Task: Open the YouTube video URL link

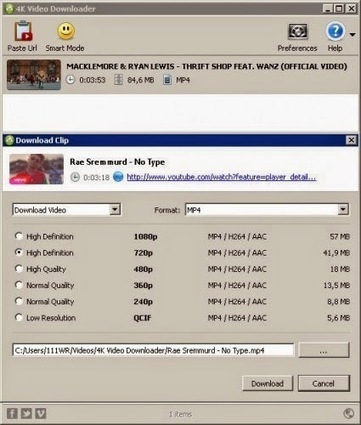Action: click(221, 177)
